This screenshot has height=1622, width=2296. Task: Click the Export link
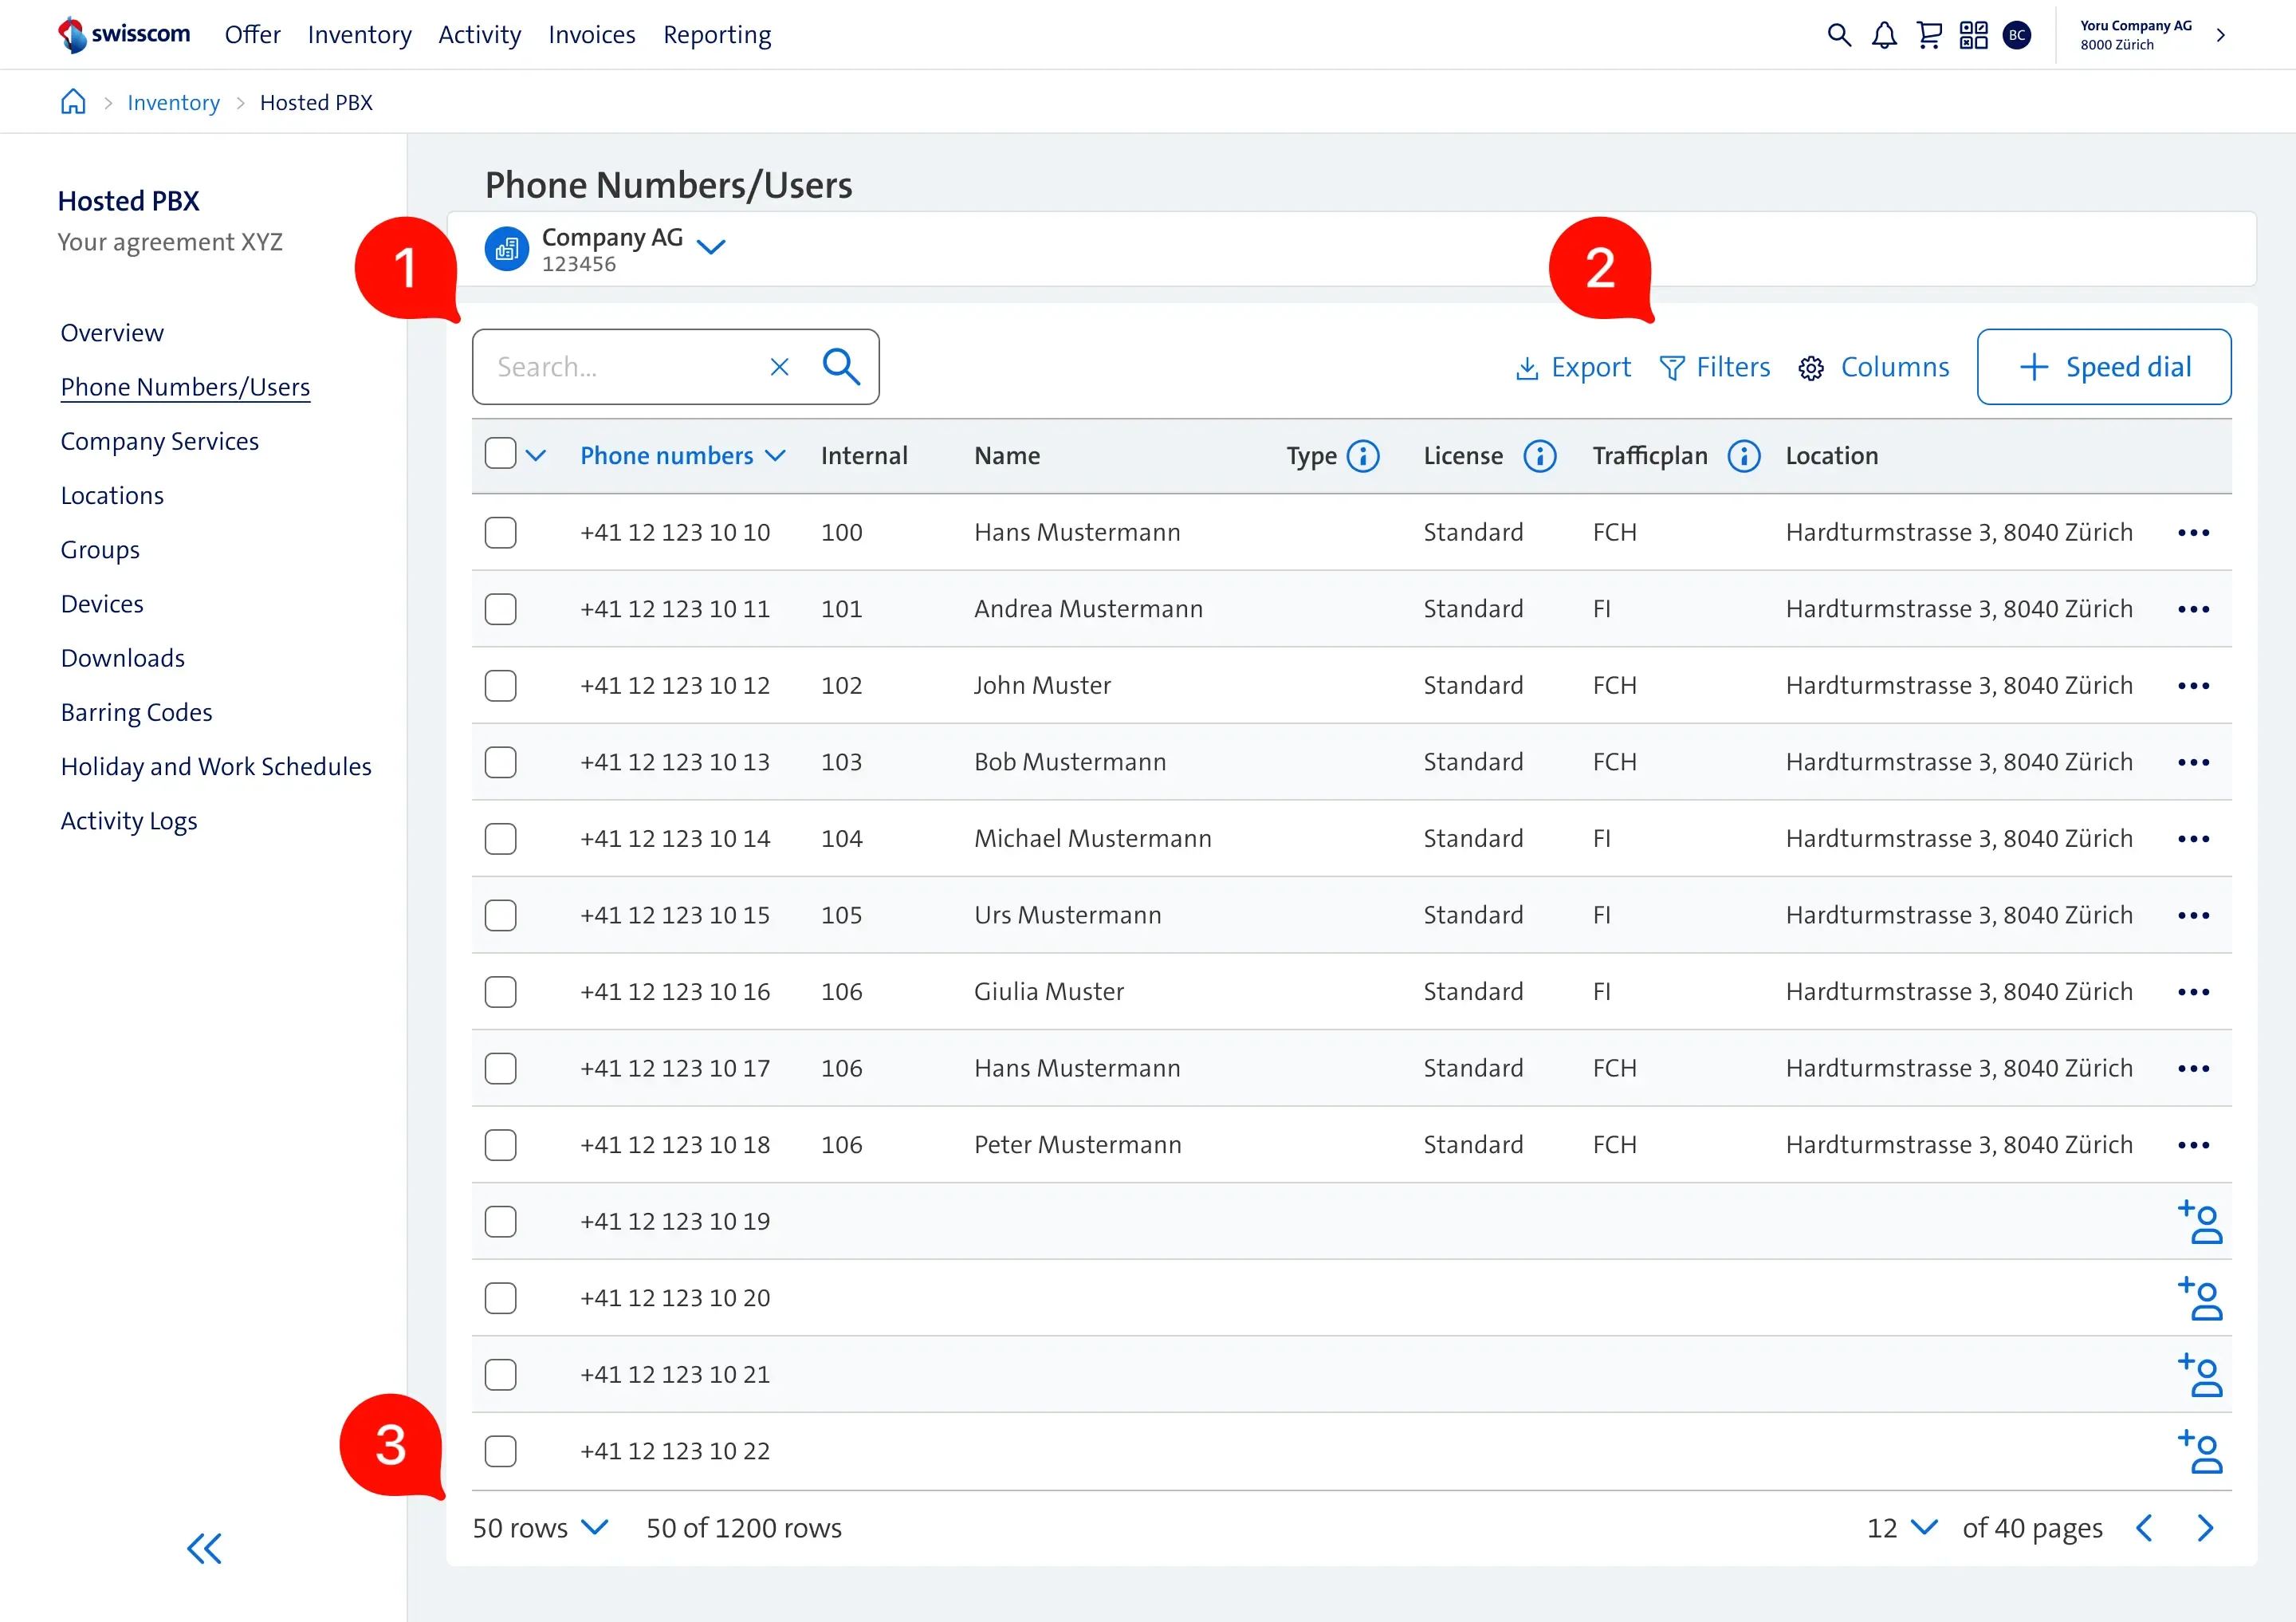(x=1573, y=368)
